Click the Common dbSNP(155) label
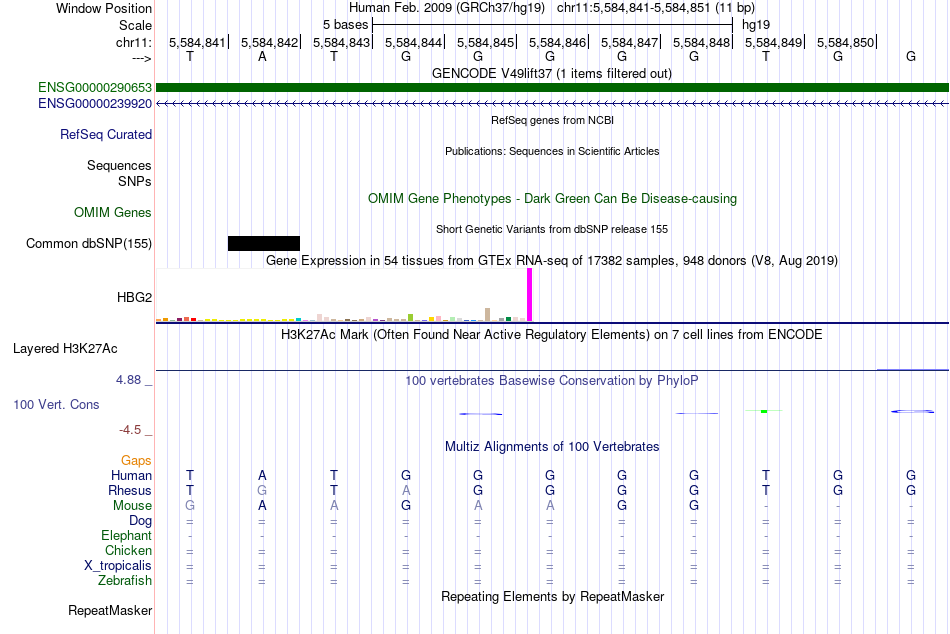Viewport: 950px width, 634px height. 88,244
